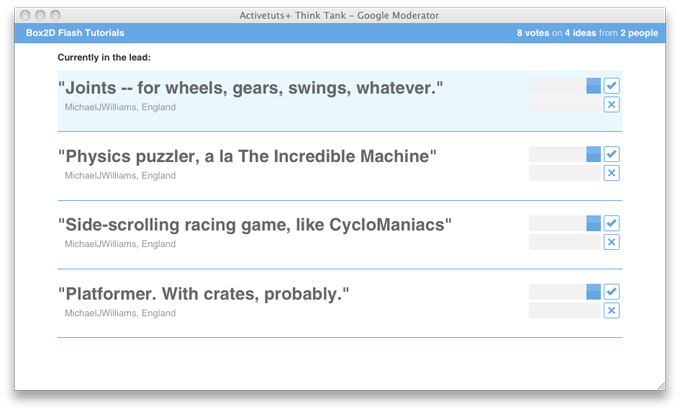680x412 pixels.
Task: Vote yes on the Joints idea checkmark
Action: (612, 86)
